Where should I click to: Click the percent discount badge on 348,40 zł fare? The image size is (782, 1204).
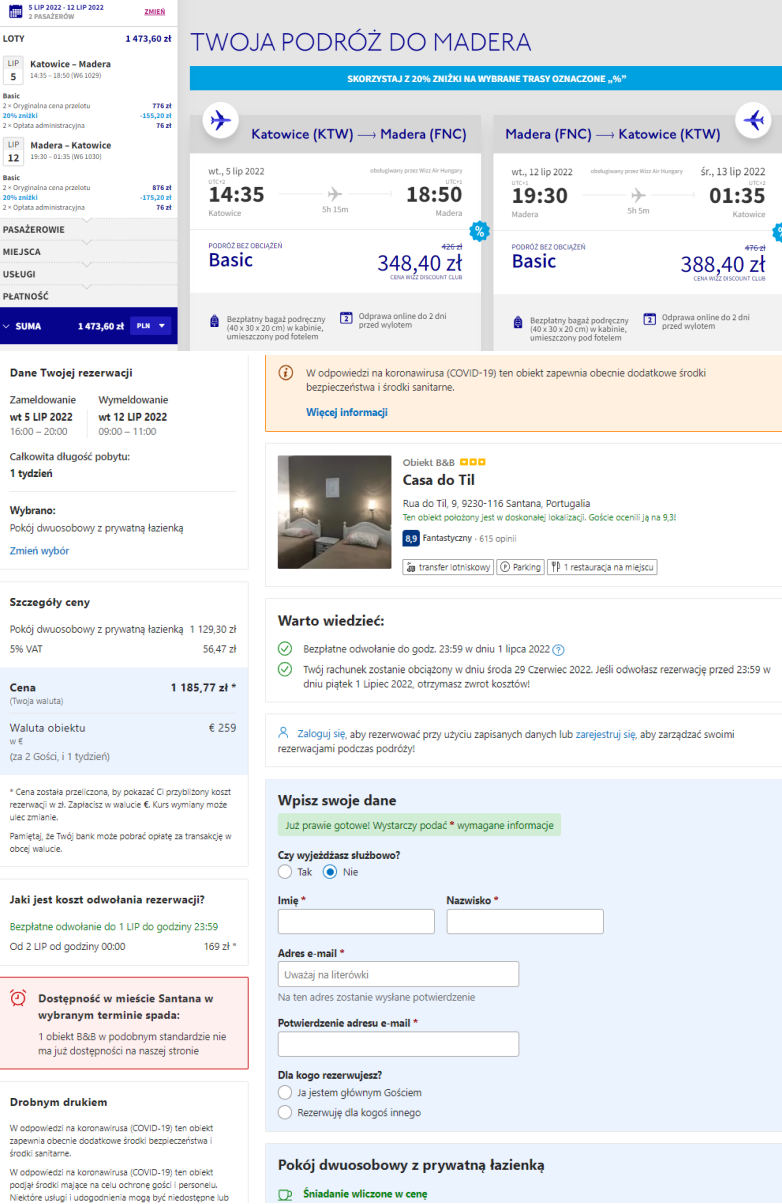tap(479, 230)
